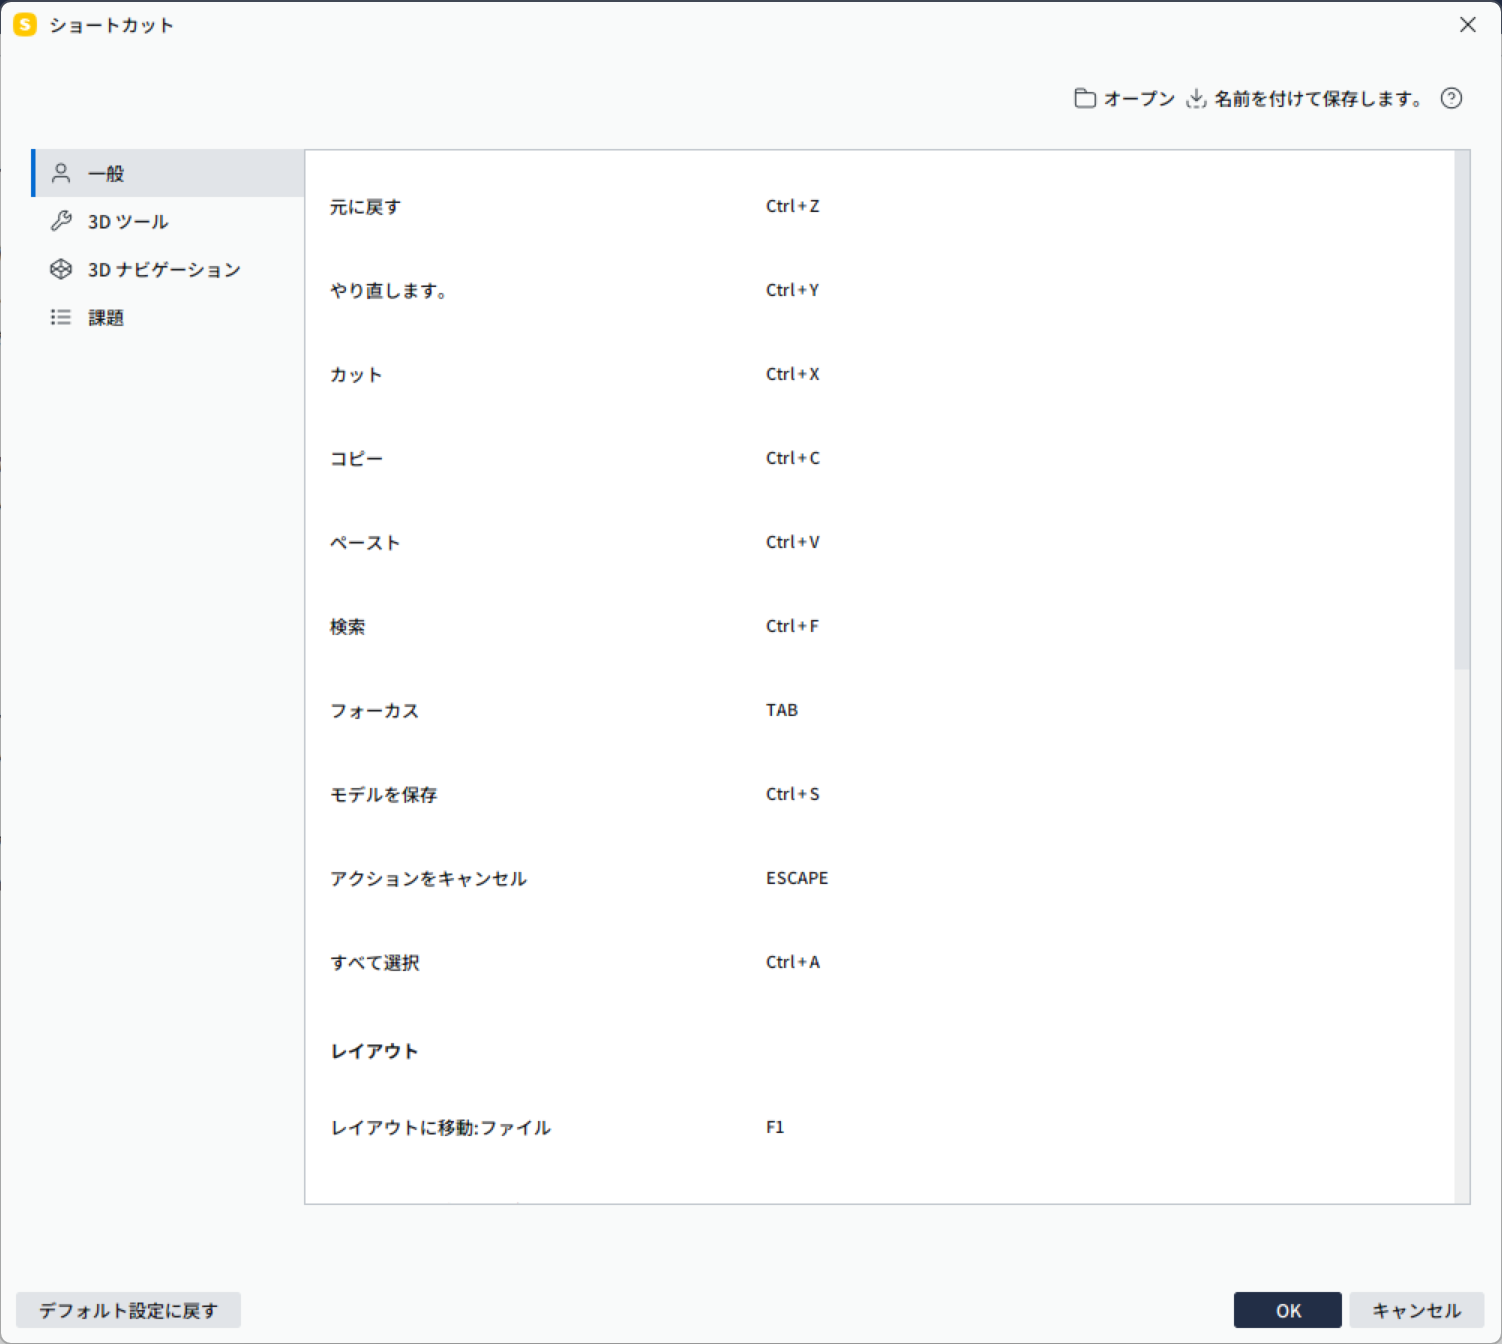Image resolution: width=1502 pixels, height=1344 pixels.
Task: Click the folder icon for オープン
Action: coord(1084,98)
